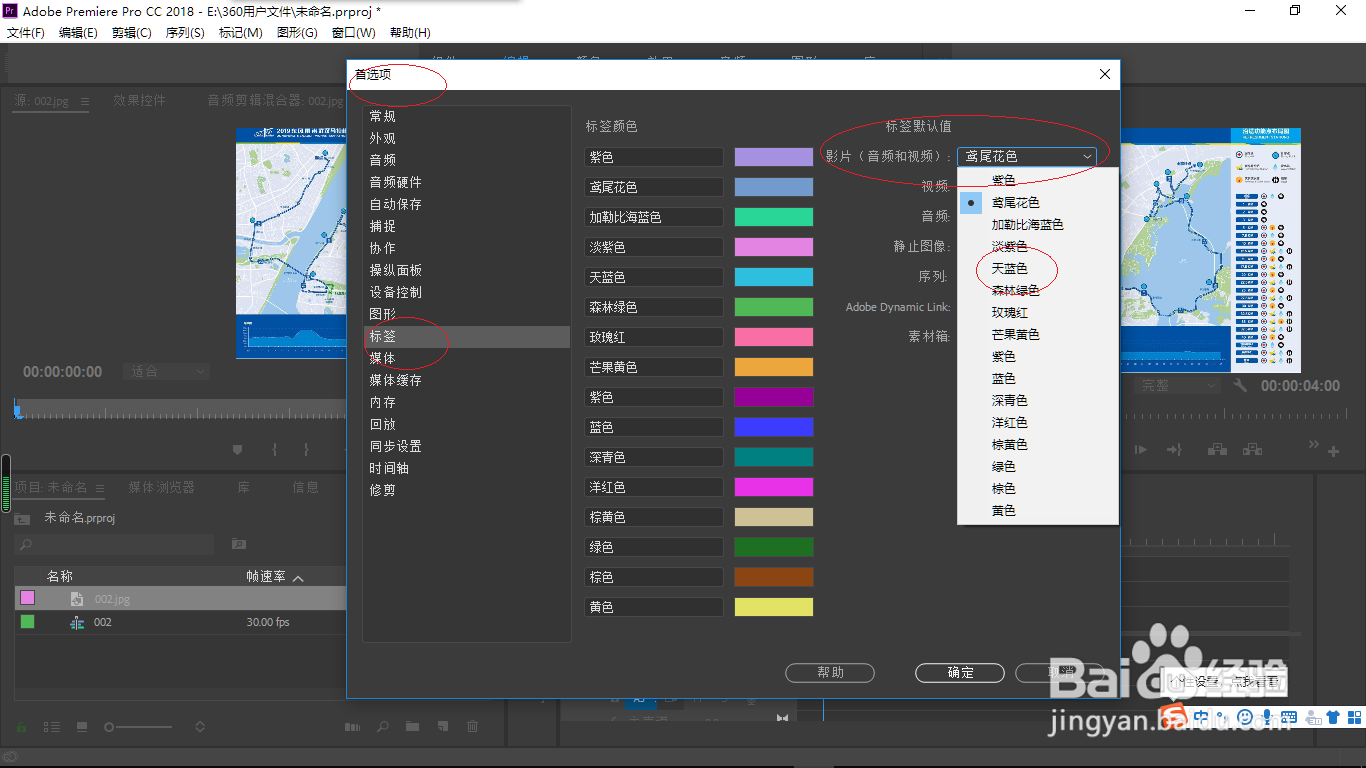Click the Mark Out brace icon

click(306, 450)
